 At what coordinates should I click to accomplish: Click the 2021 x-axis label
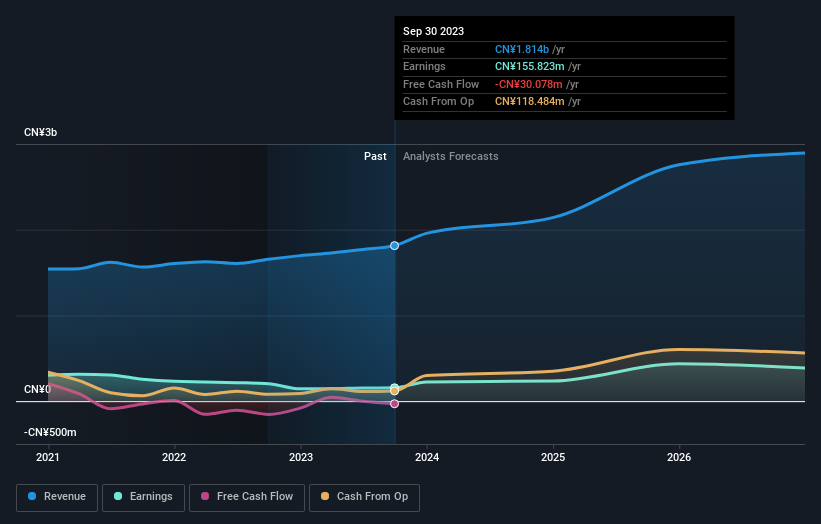[x=48, y=458]
